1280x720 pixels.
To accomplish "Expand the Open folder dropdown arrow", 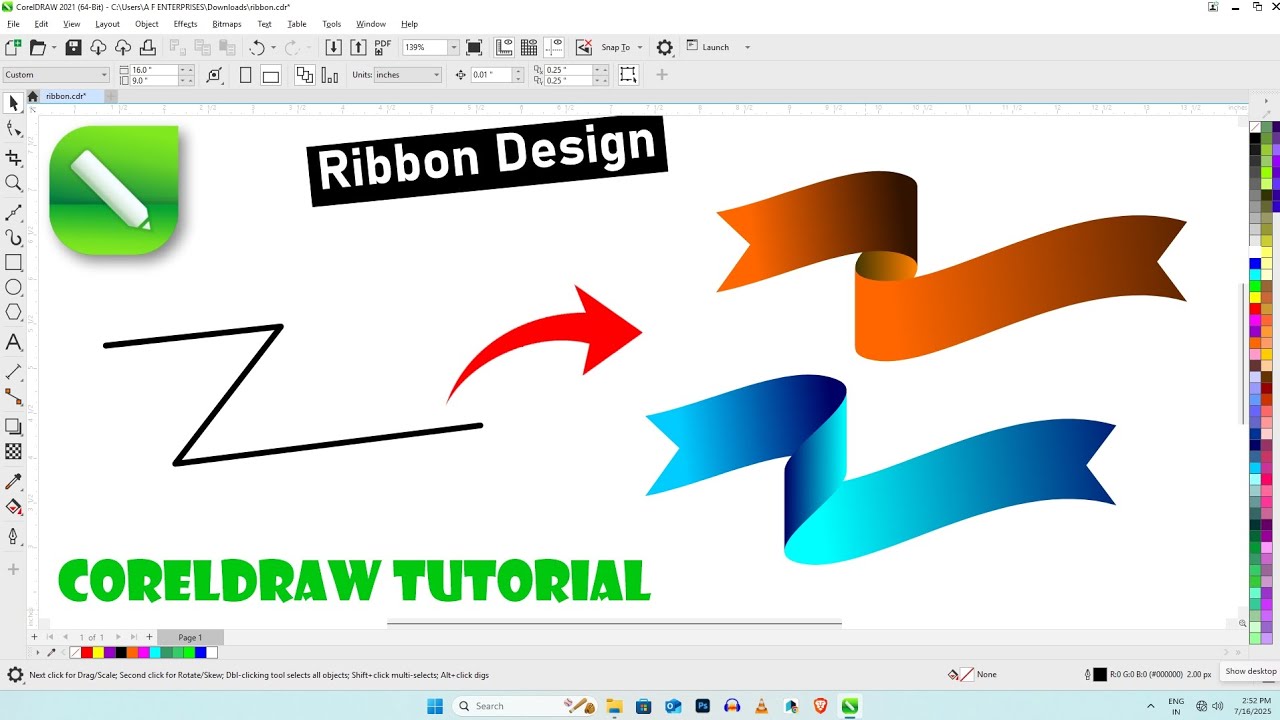I will point(52,47).
